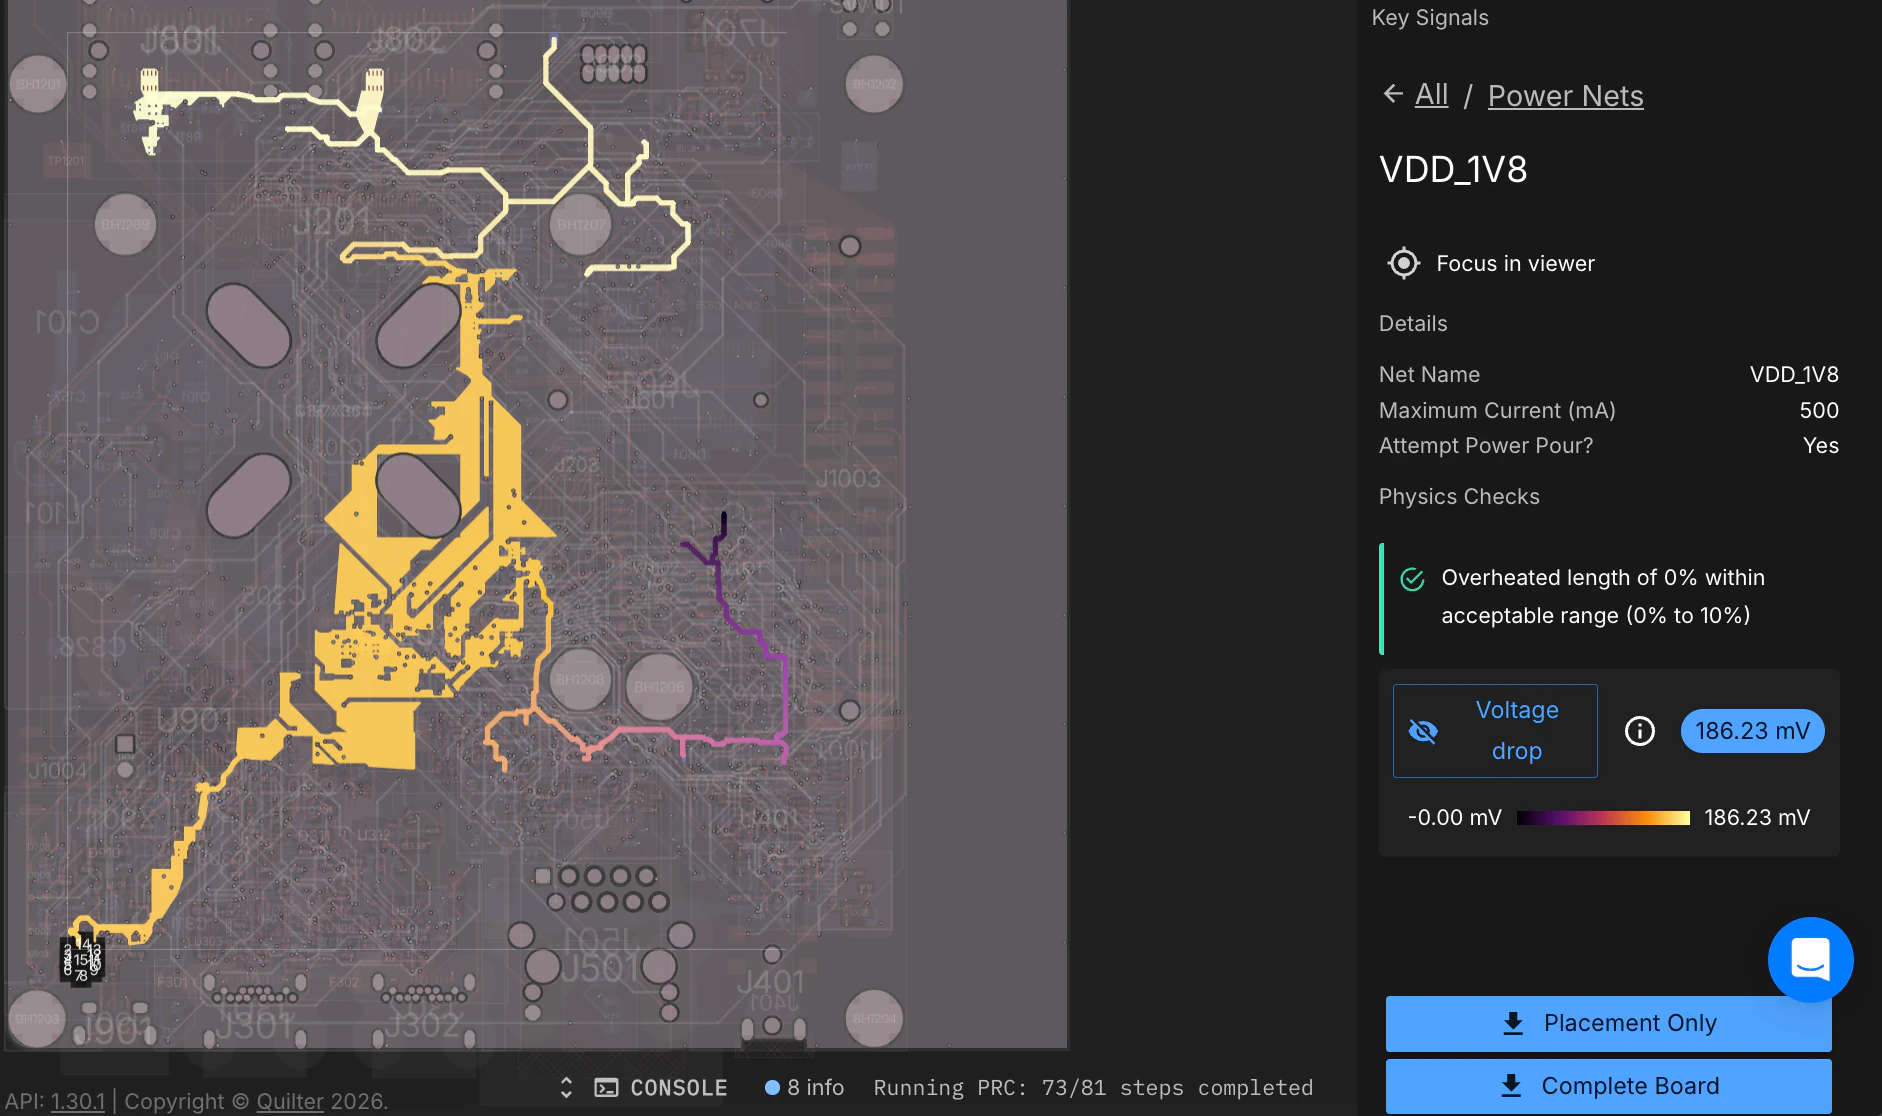
Task: Toggle Voltage drop visibility eye icon
Action: [x=1423, y=731]
